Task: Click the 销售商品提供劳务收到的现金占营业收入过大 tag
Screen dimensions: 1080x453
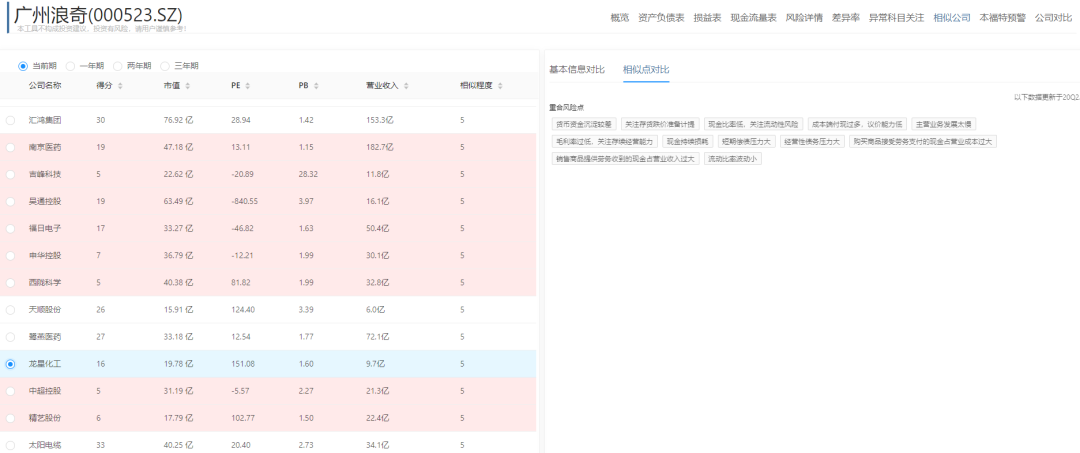Action: (x=626, y=158)
